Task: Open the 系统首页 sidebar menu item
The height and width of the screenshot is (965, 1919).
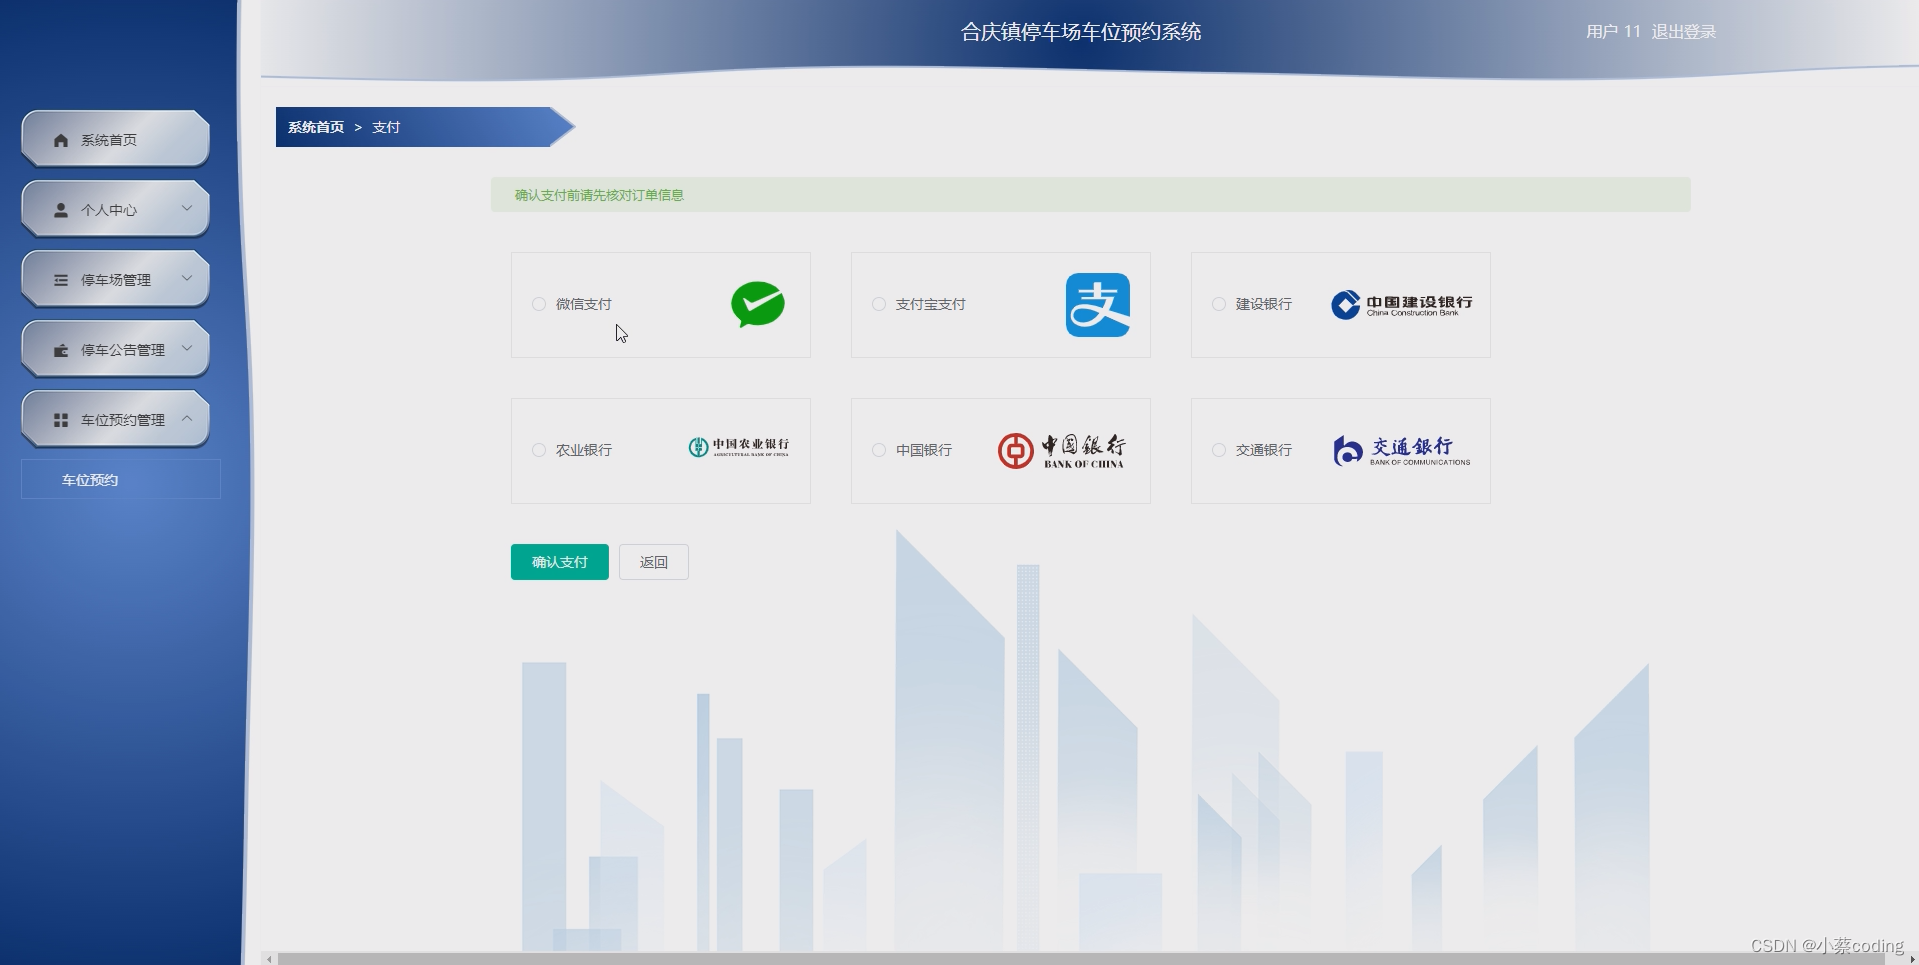Action: click(115, 139)
